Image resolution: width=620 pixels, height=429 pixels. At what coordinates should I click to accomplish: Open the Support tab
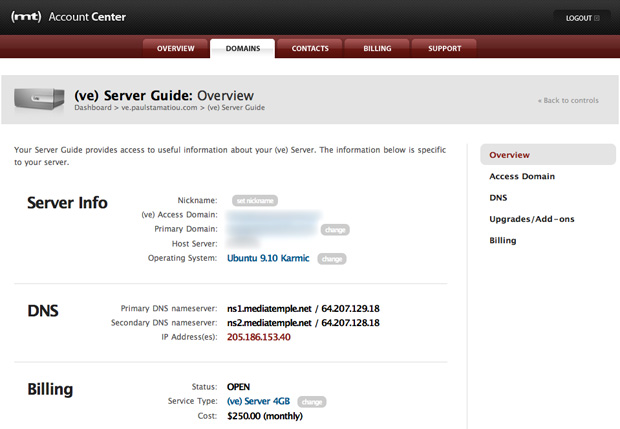pyautogui.click(x=444, y=49)
